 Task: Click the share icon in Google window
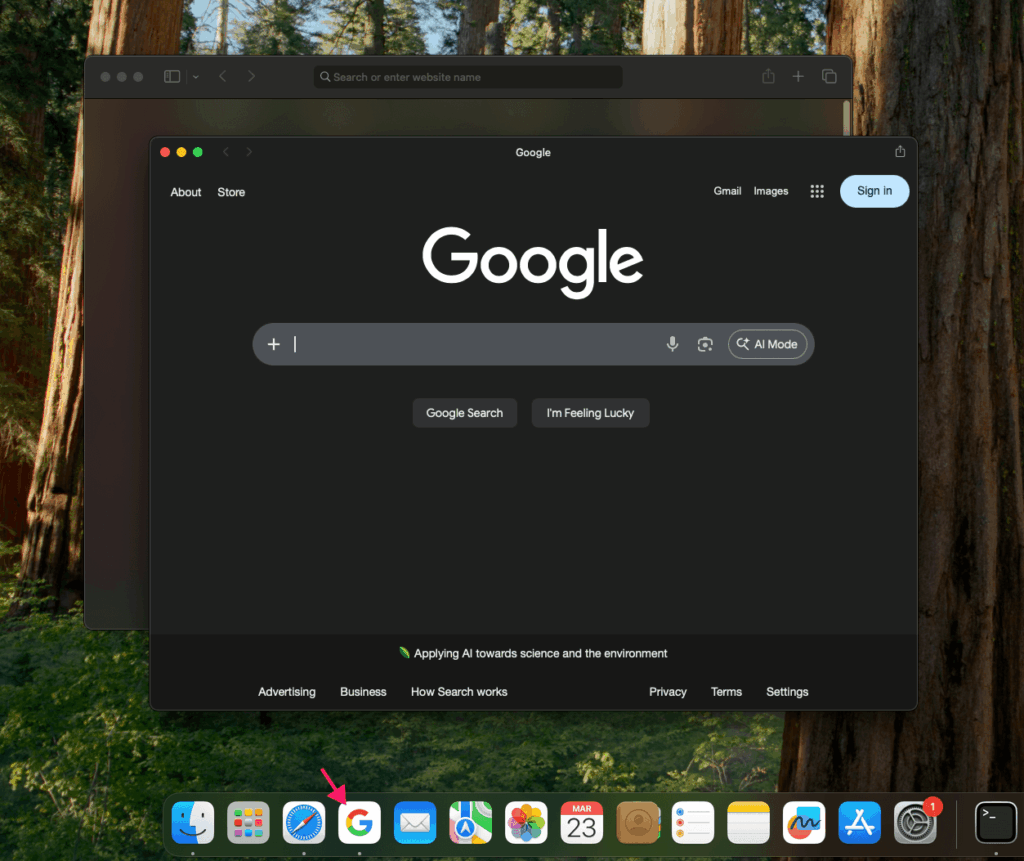[900, 152]
